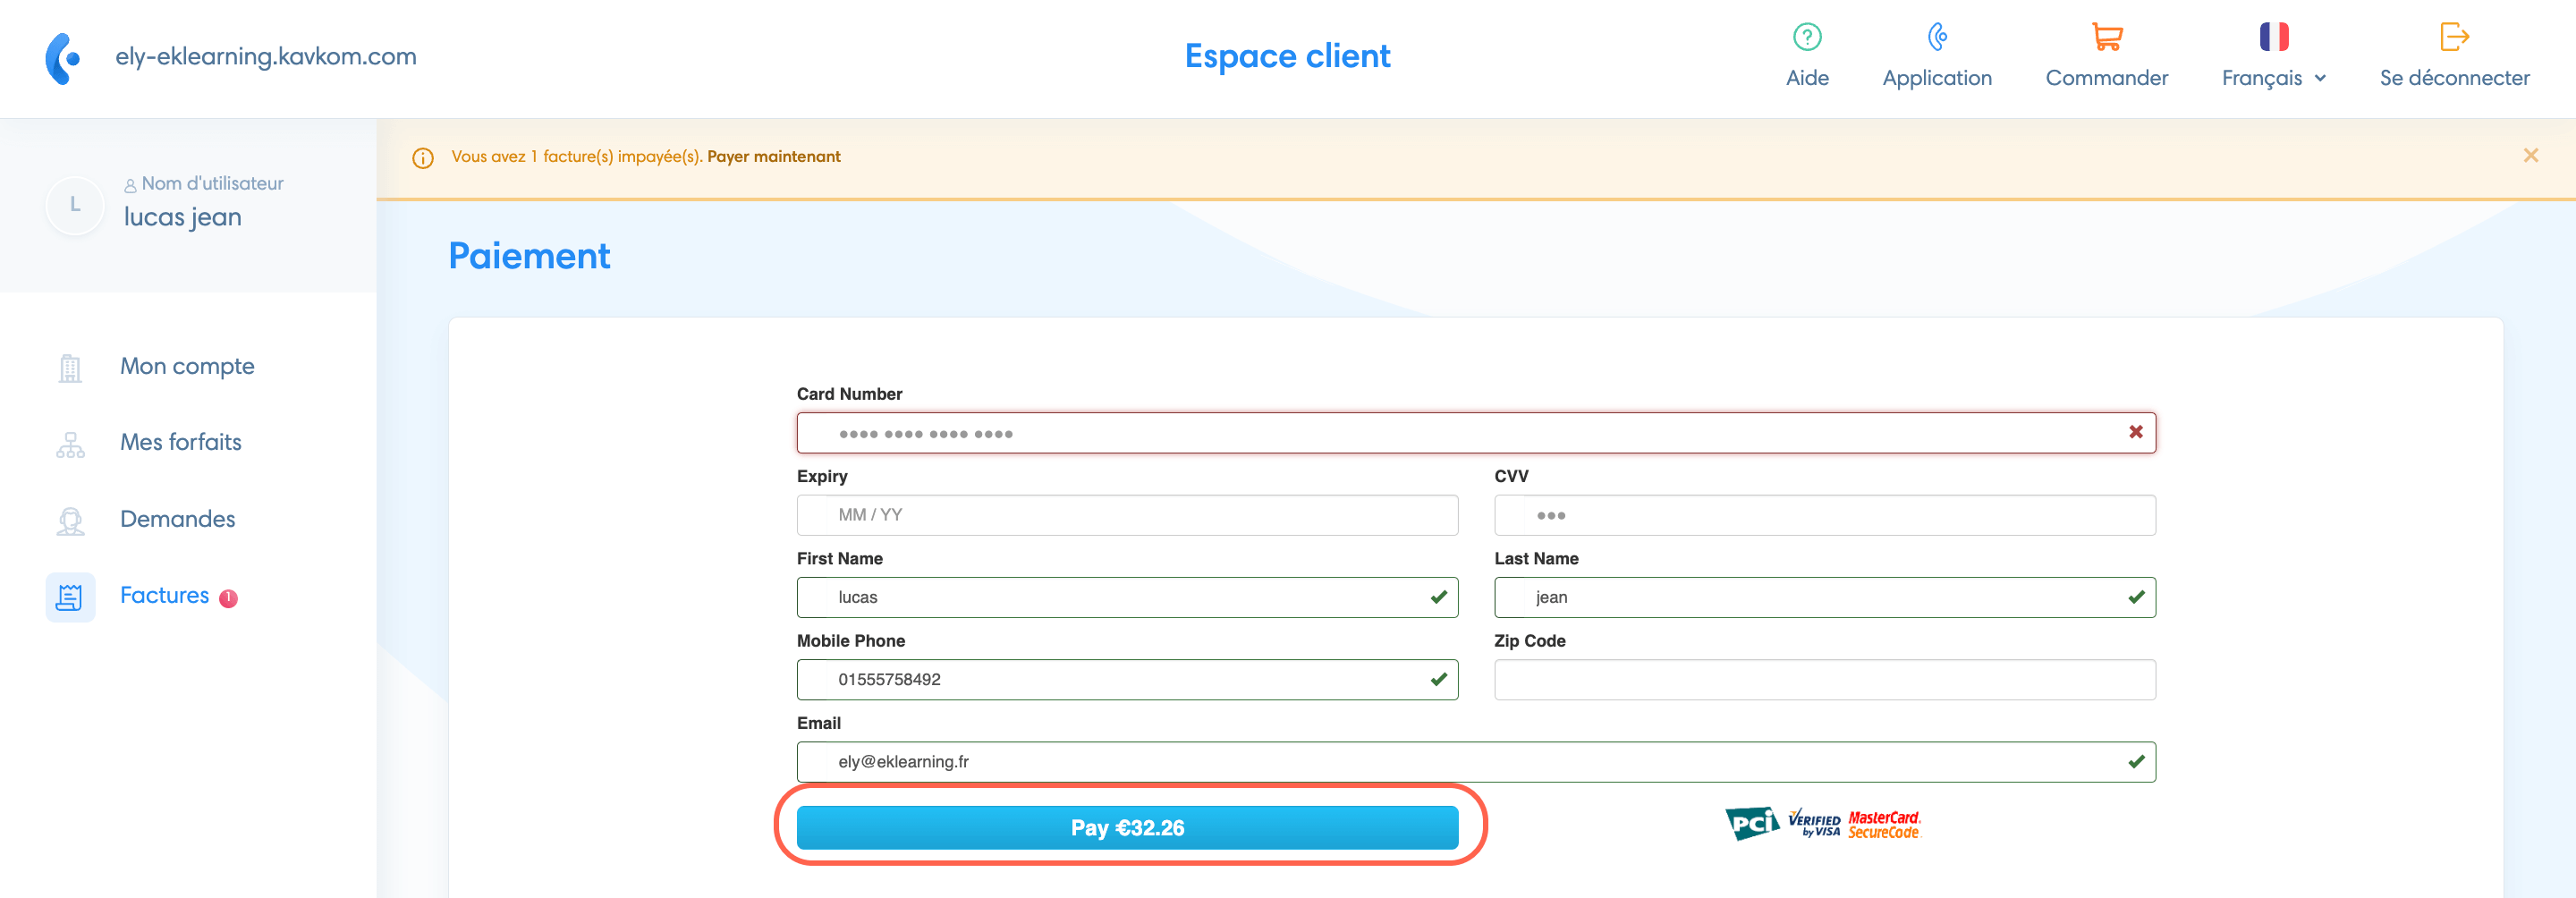
Task: Click the small user icon beside Nom d'utilisateur
Action: (130, 185)
